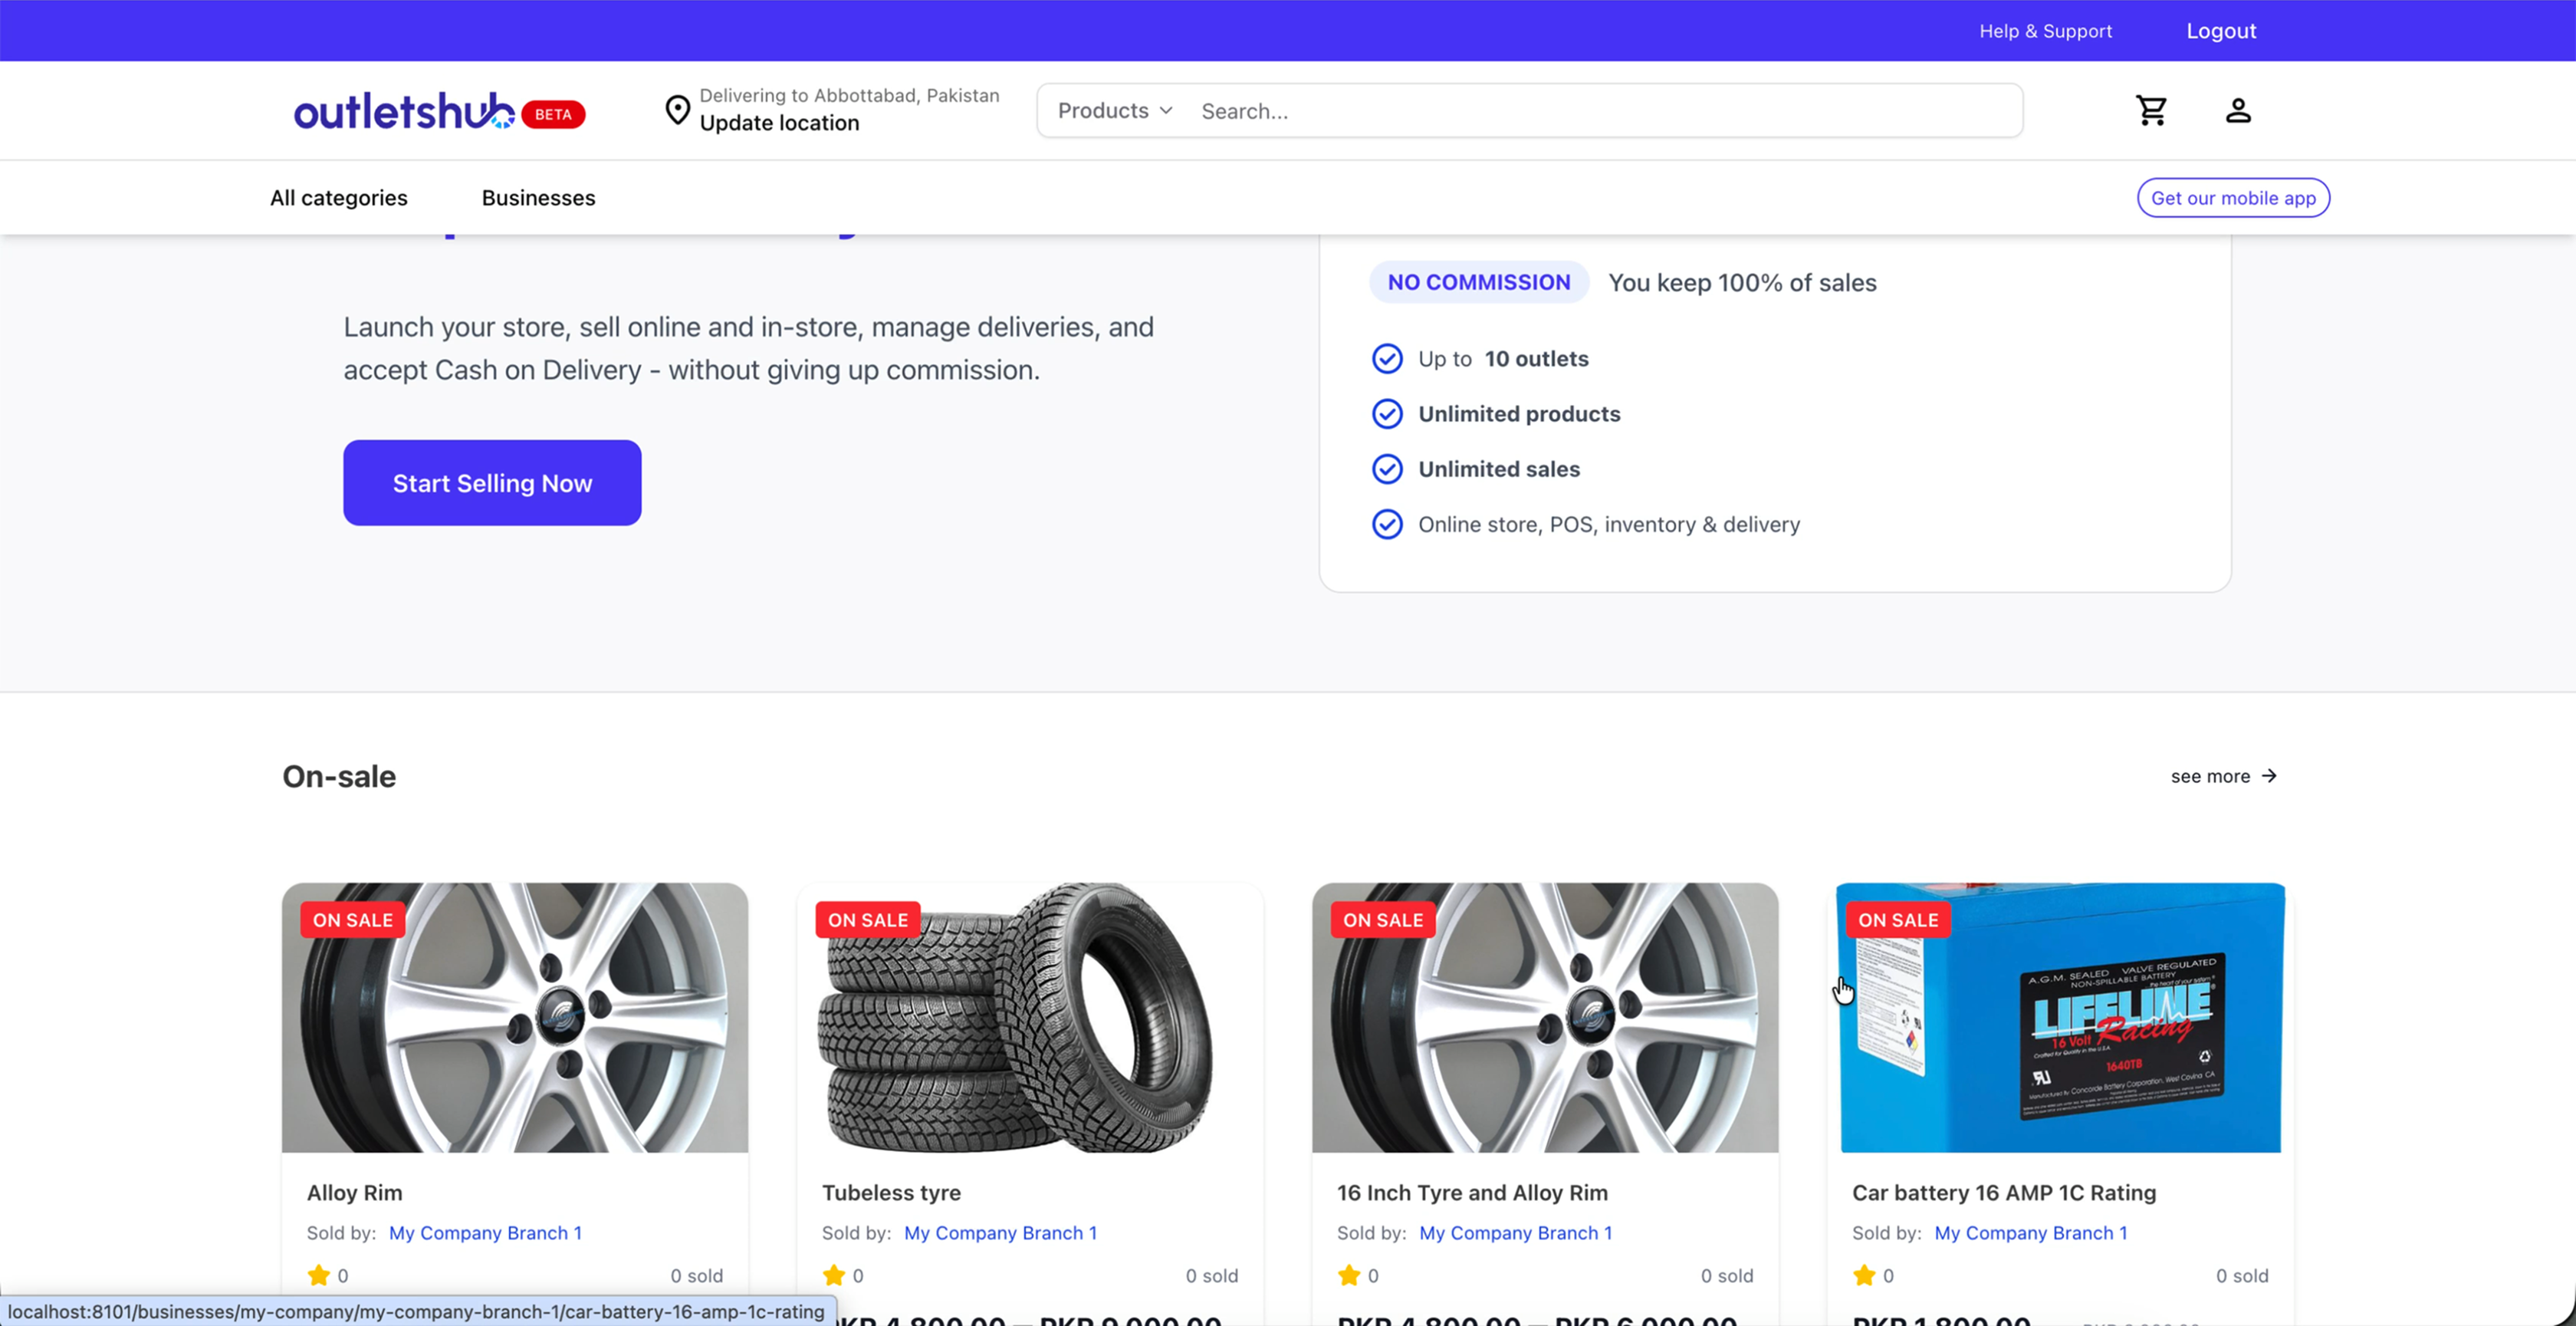The width and height of the screenshot is (2576, 1326).
Task: Click the Delivering to Abbottabad, Pakistan text
Action: [849, 95]
